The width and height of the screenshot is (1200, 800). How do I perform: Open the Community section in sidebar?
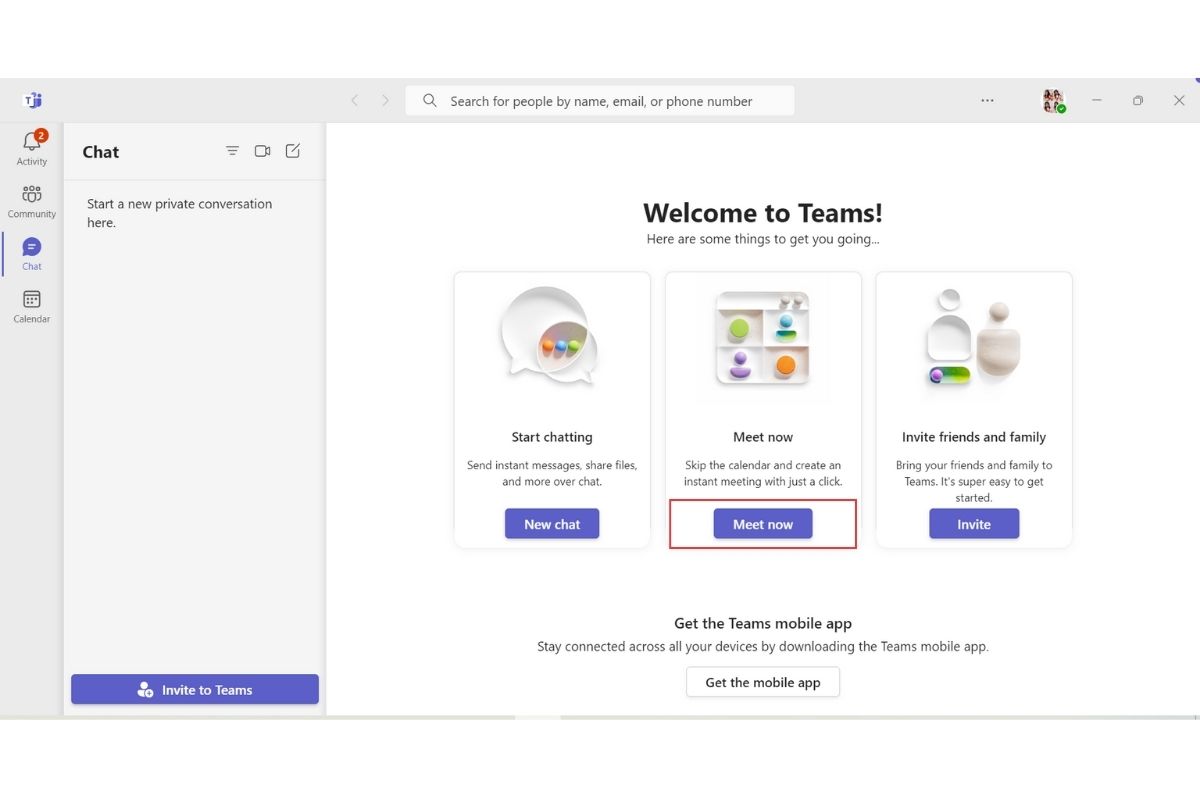(32, 195)
